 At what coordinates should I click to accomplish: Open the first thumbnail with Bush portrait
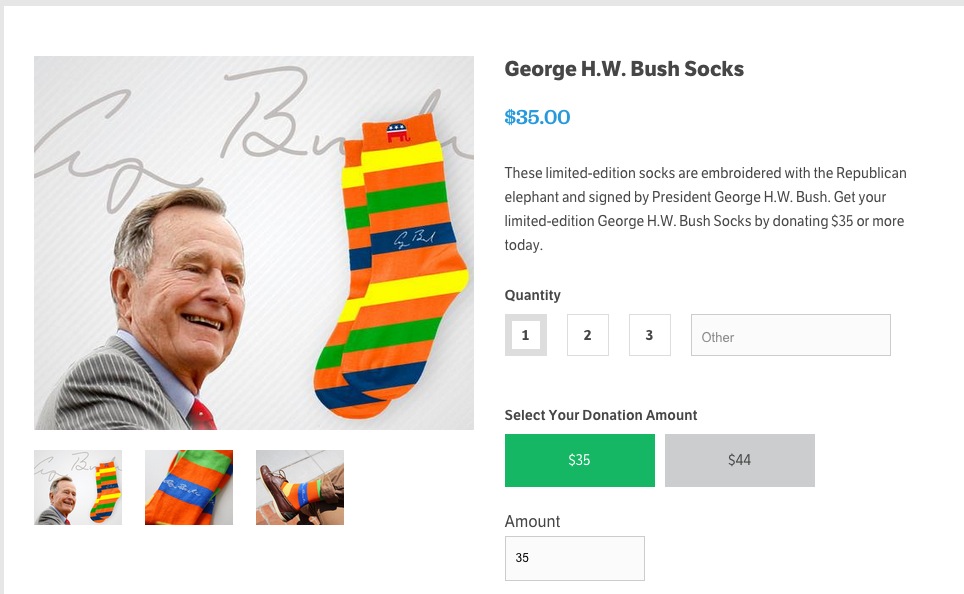(x=78, y=487)
